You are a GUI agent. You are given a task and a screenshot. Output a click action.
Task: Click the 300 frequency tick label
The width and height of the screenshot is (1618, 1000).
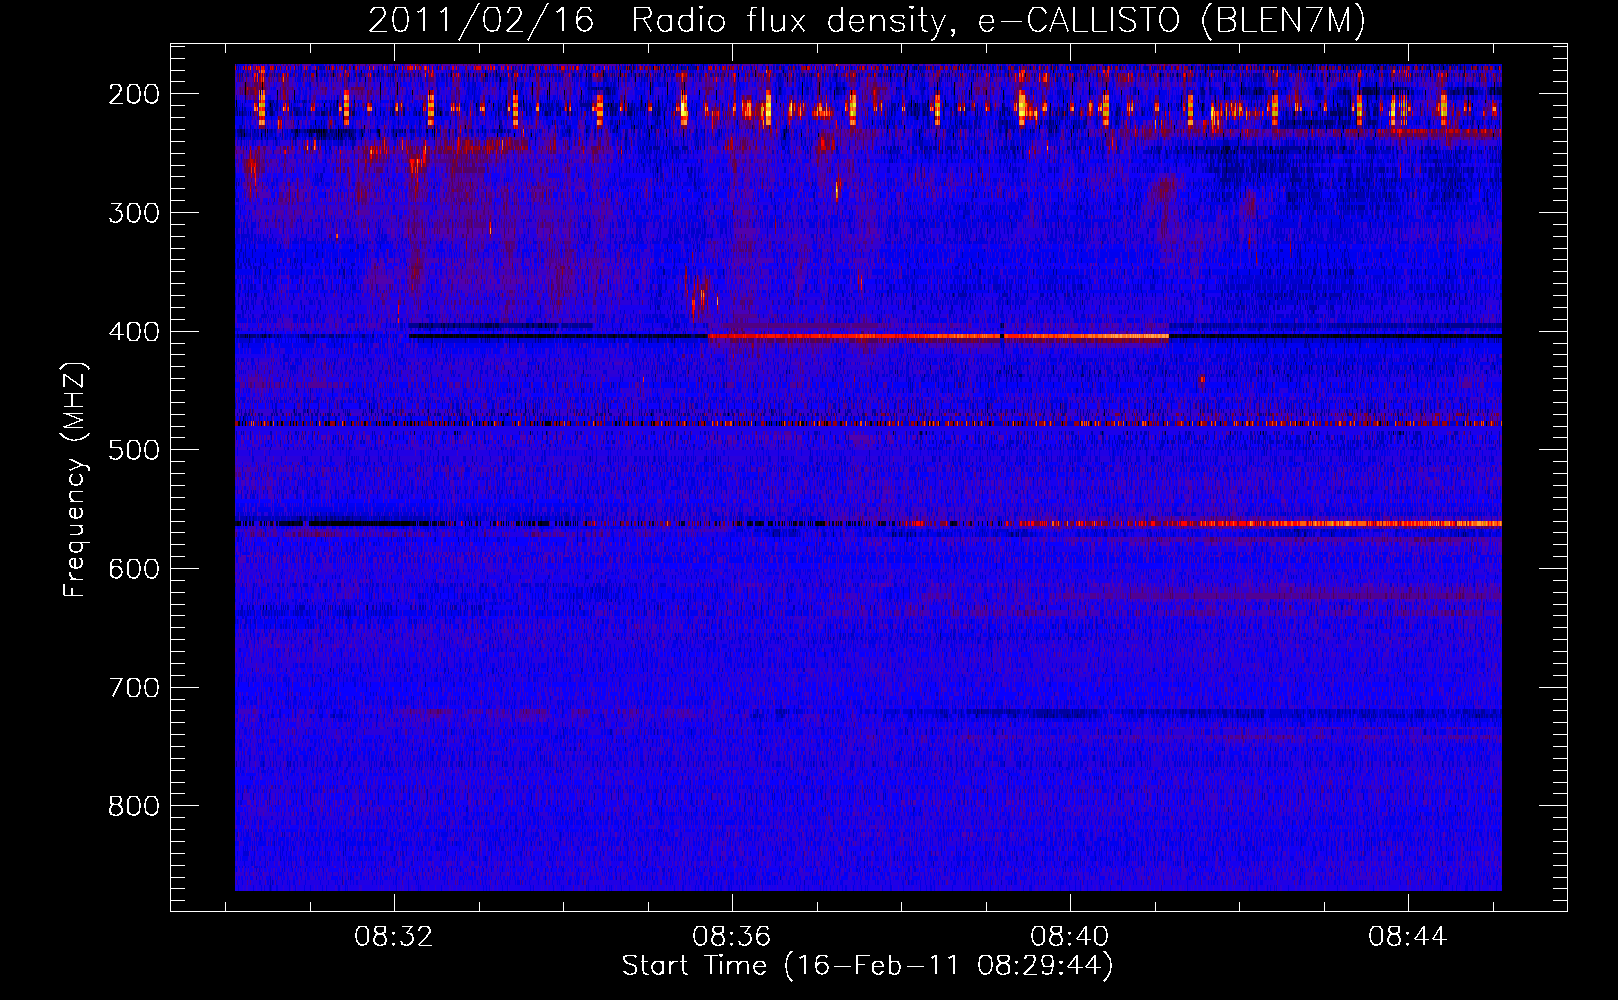[134, 213]
